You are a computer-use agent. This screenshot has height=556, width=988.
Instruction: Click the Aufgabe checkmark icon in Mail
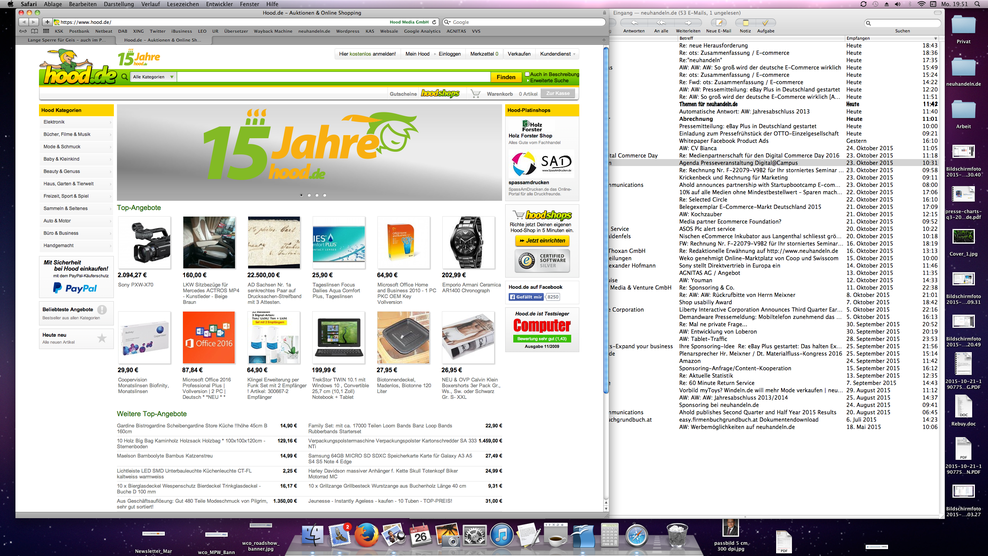[766, 23]
